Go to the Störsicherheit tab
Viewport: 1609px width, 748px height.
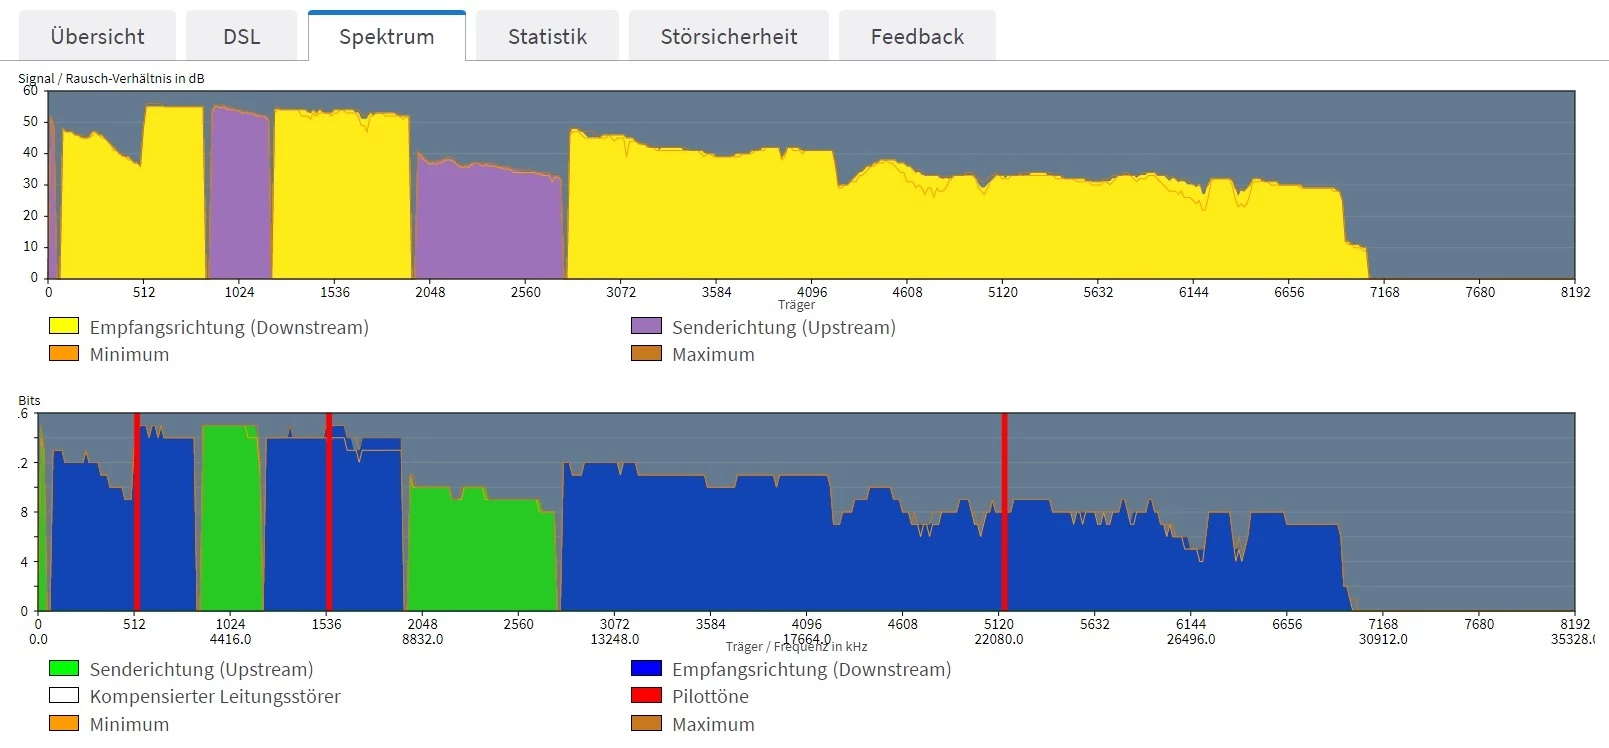[728, 36]
